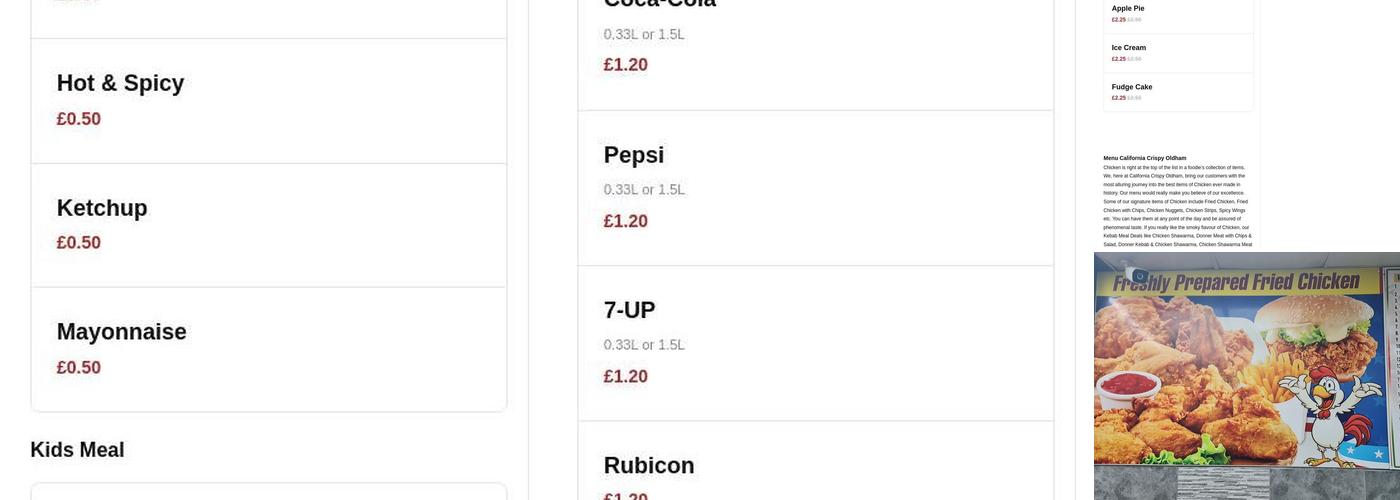Click Coca-Cola's 0.33L or 1.5L size text
Screen dimensions: 1400x500
click(644, 35)
